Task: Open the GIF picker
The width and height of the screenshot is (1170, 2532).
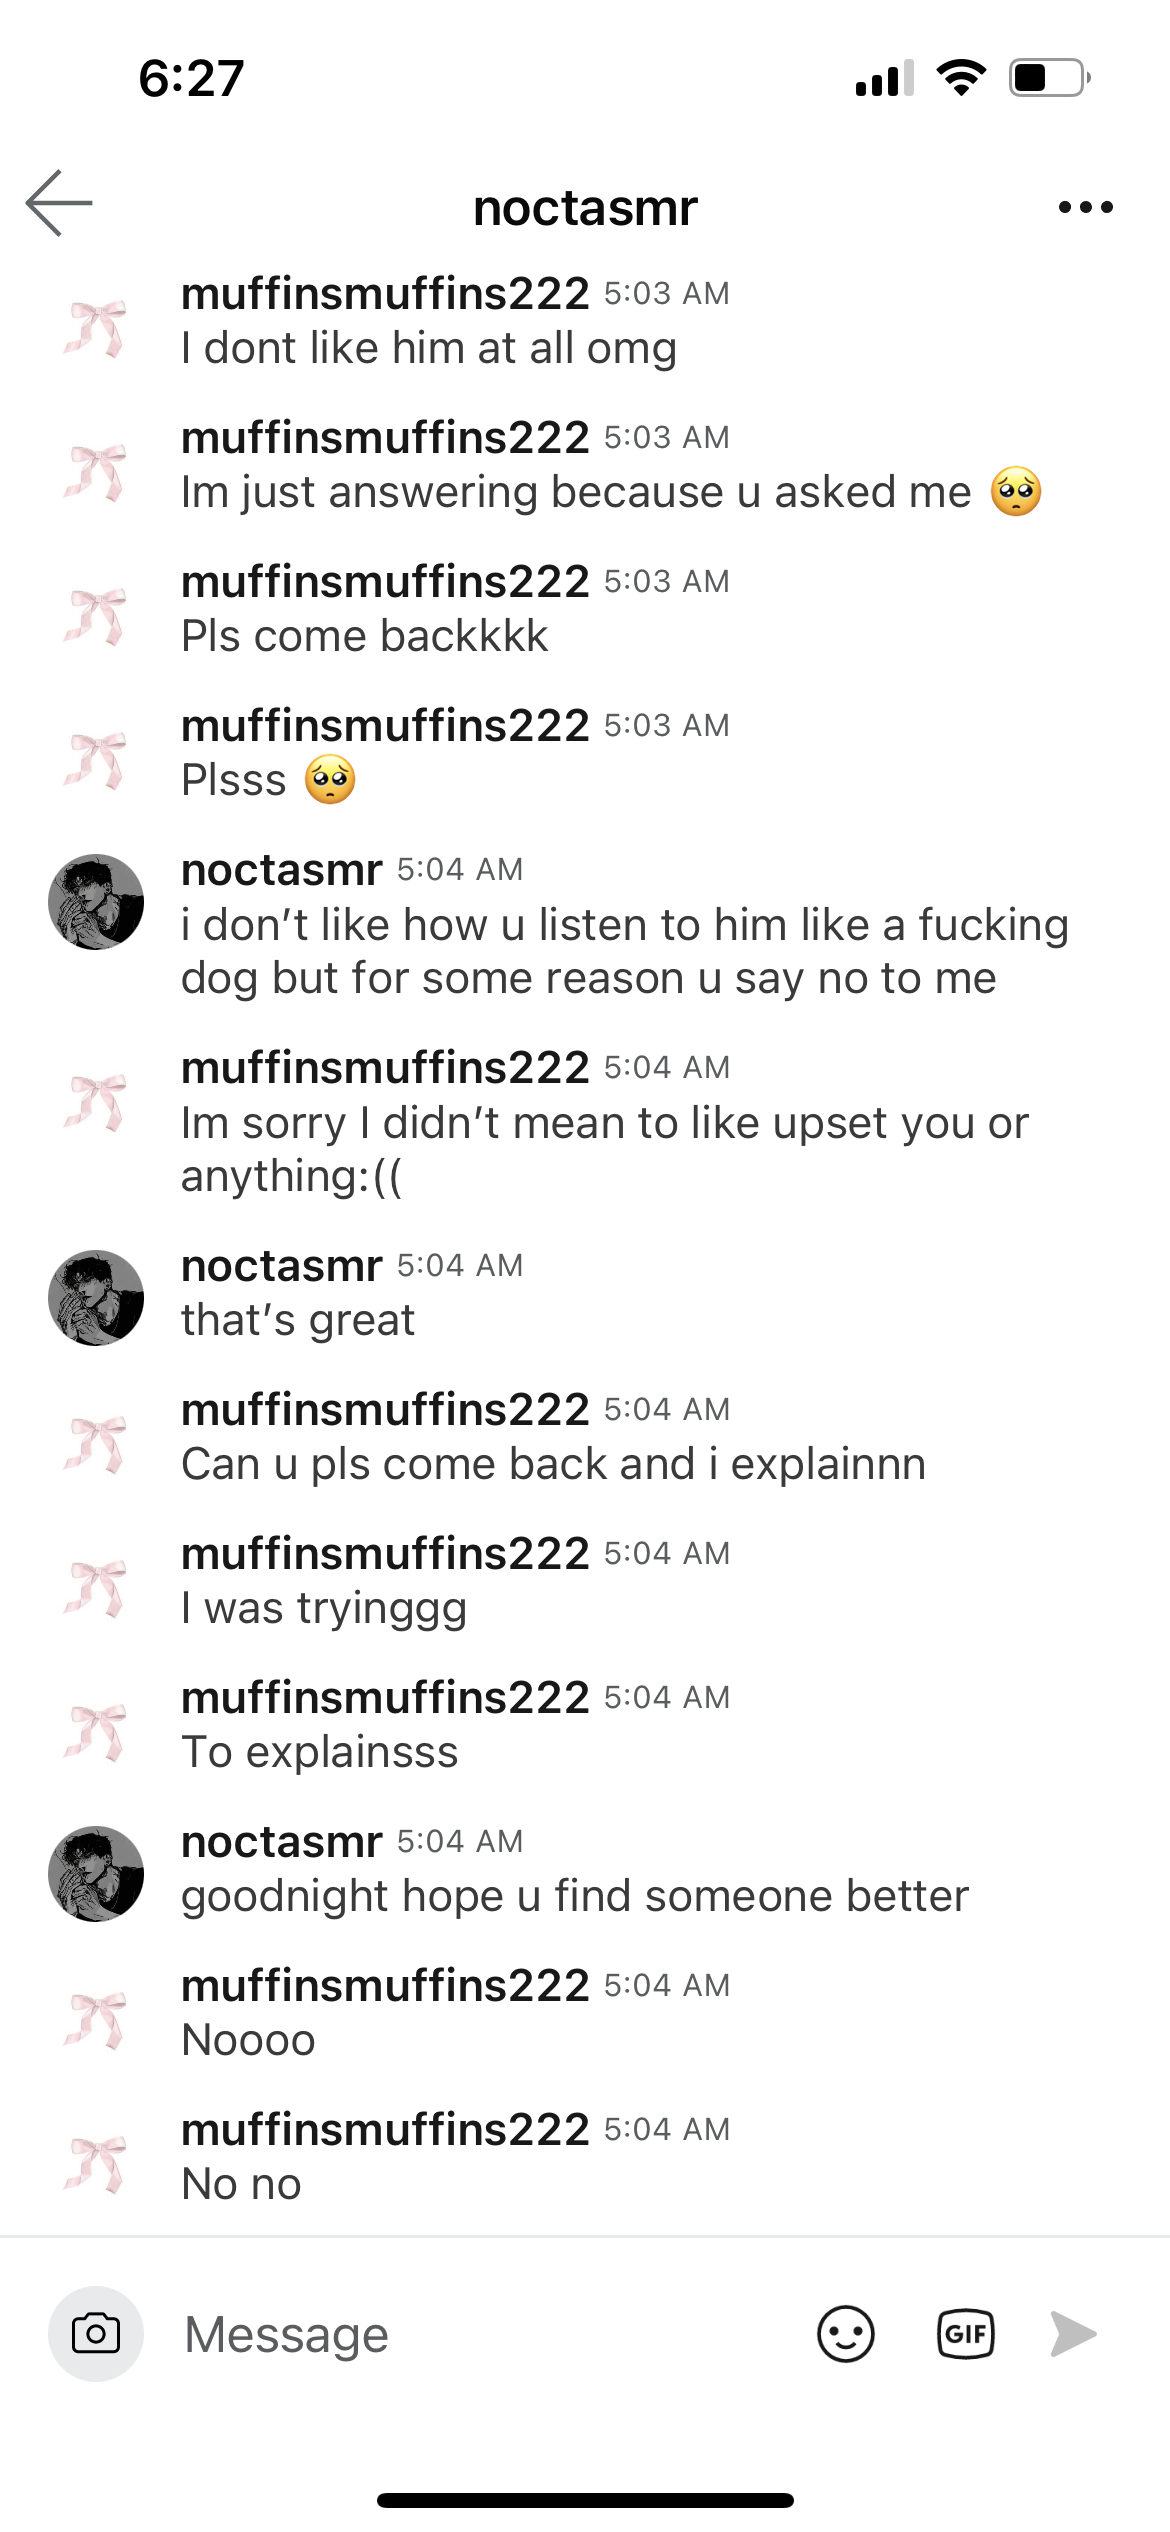Action: pyautogui.click(x=965, y=2334)
